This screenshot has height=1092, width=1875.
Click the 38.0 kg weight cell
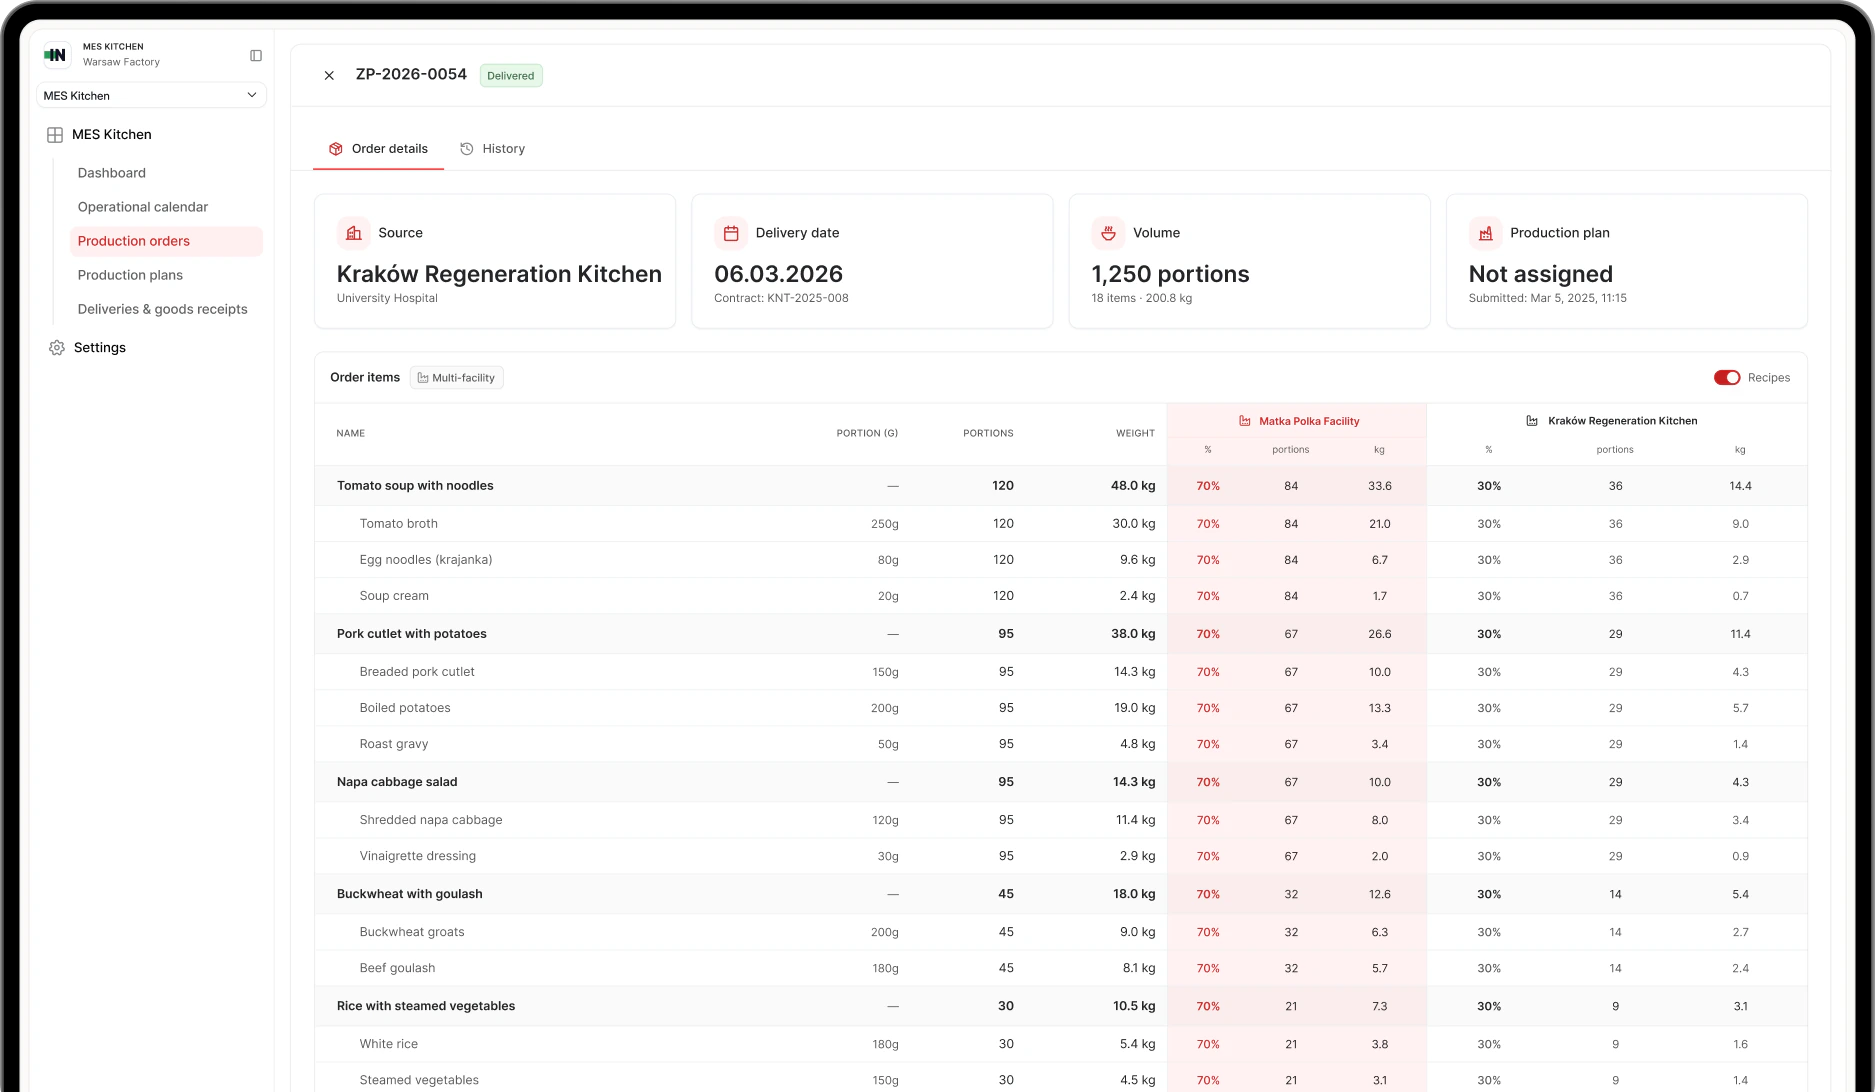(1132, 634)
